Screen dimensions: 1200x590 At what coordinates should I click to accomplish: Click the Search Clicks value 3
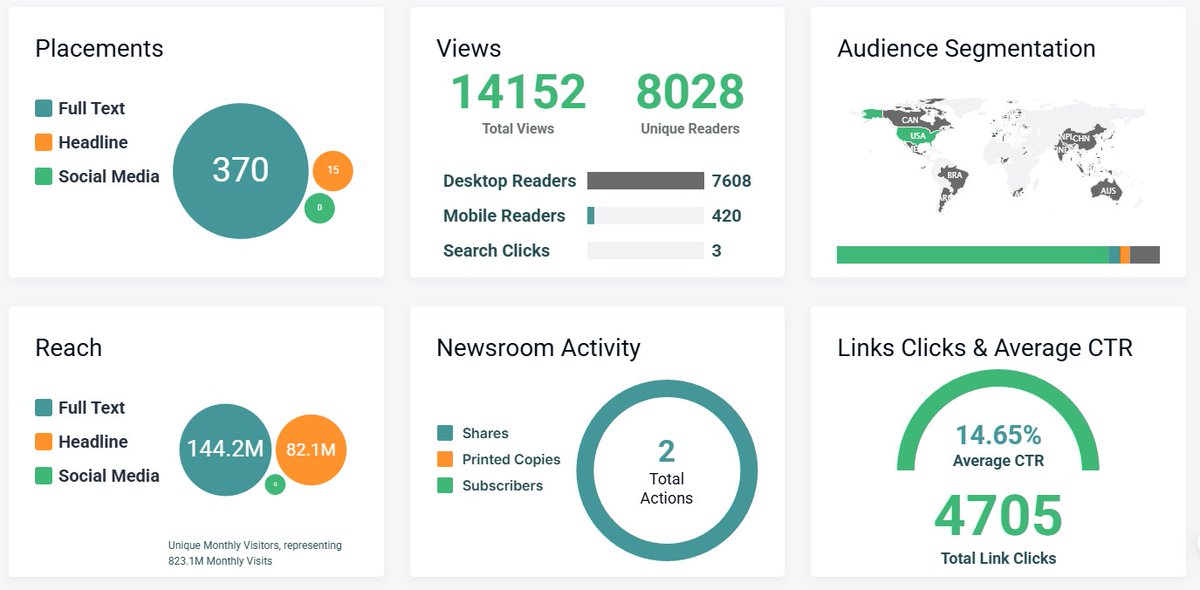tap(717, 251)
